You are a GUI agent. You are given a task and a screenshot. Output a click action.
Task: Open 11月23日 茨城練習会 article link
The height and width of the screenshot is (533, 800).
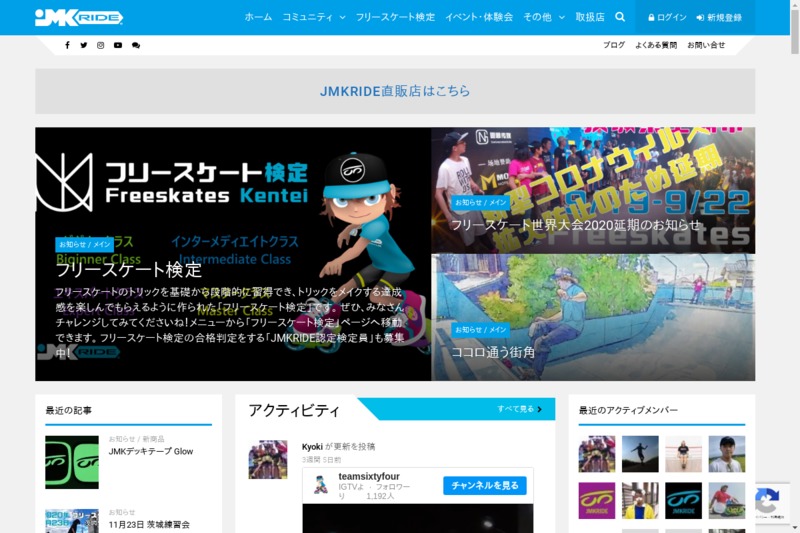(x=149, y=524)
